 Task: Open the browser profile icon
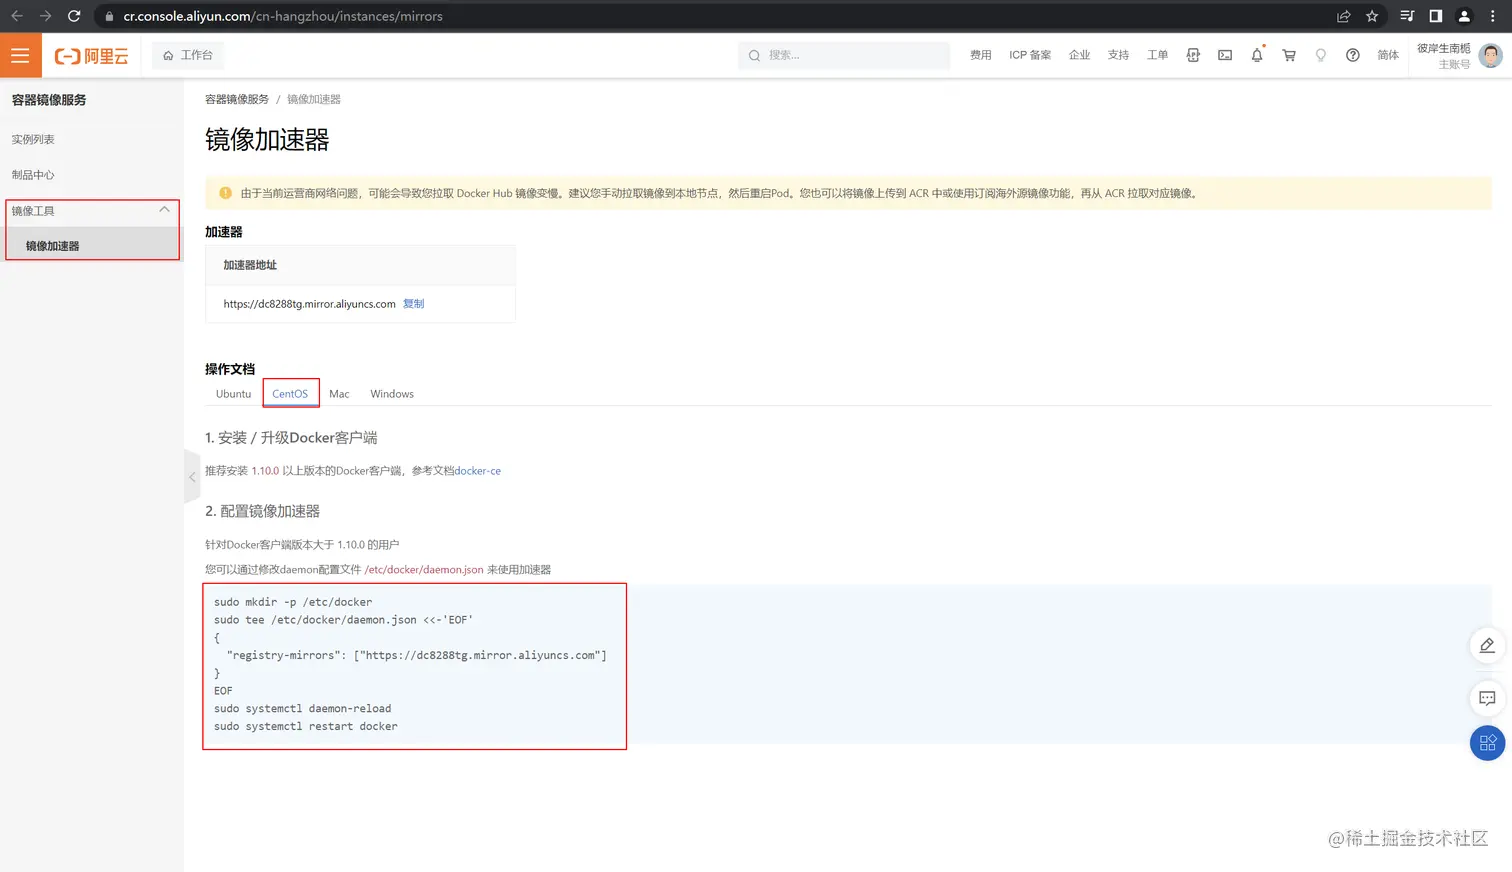[1464, 16]
